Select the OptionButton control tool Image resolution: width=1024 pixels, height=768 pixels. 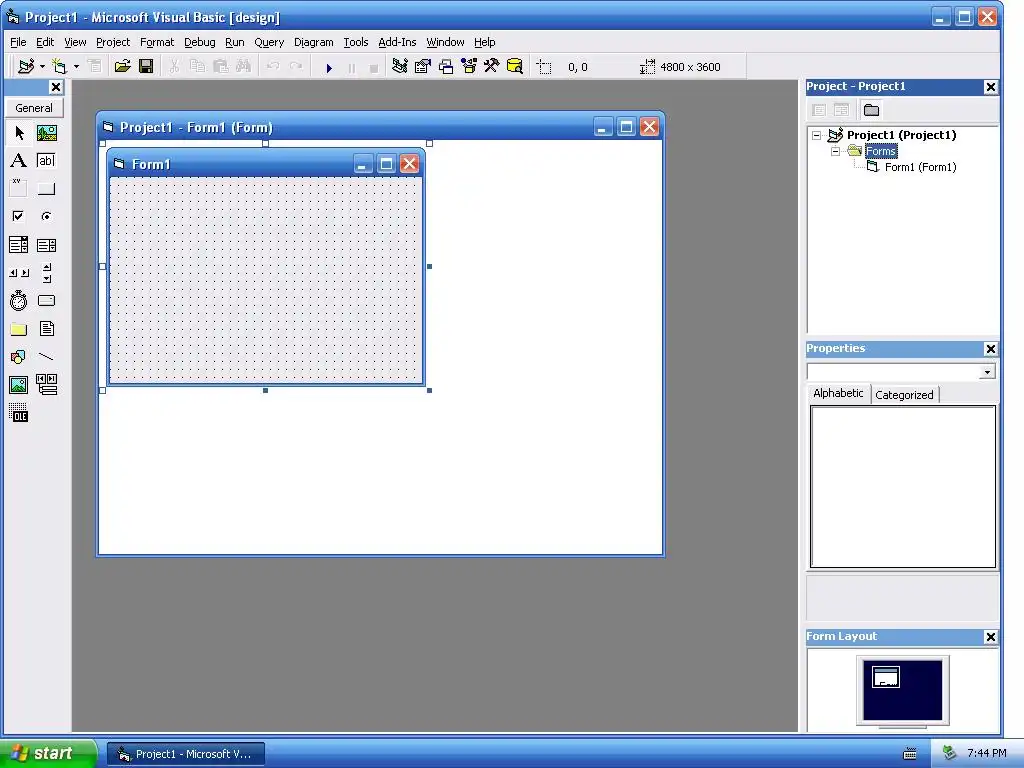coord(46,216)
